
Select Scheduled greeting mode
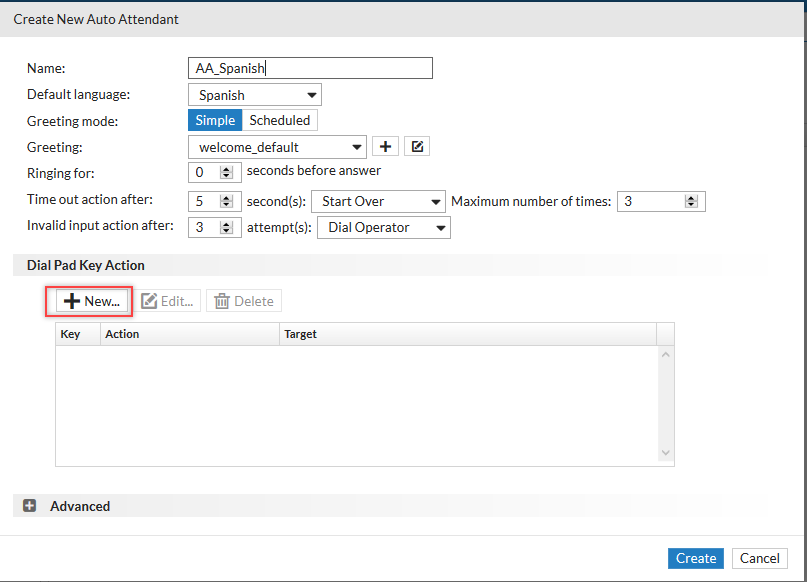pos(279,120)
